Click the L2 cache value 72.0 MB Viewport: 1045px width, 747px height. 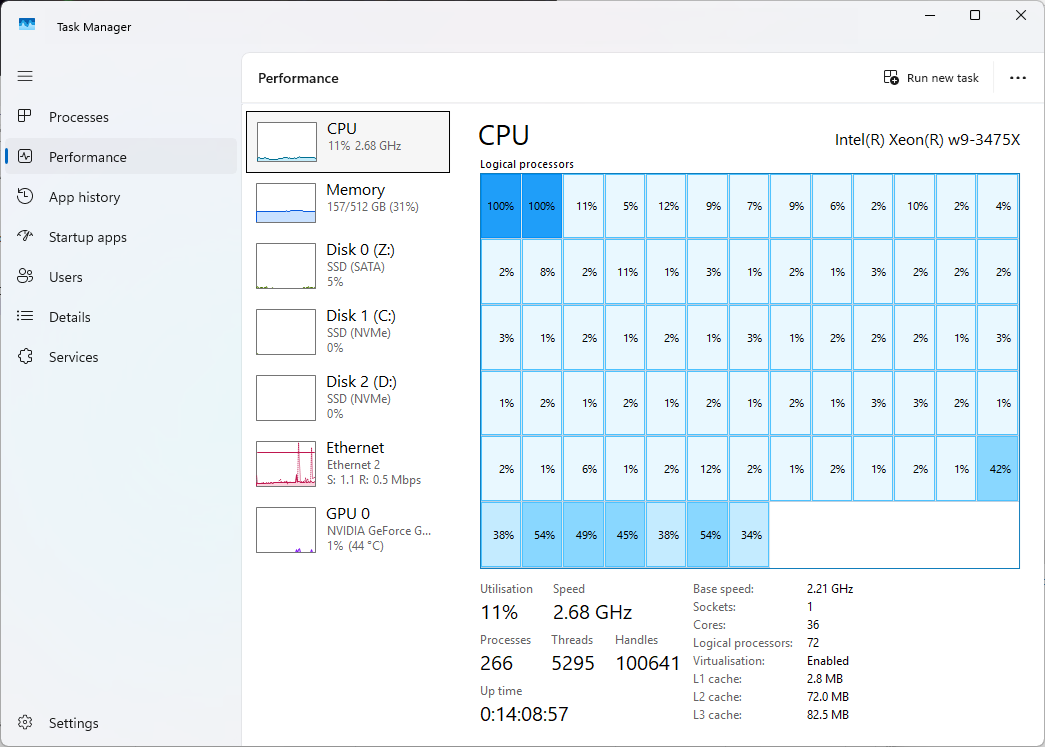tap(828, 697)
